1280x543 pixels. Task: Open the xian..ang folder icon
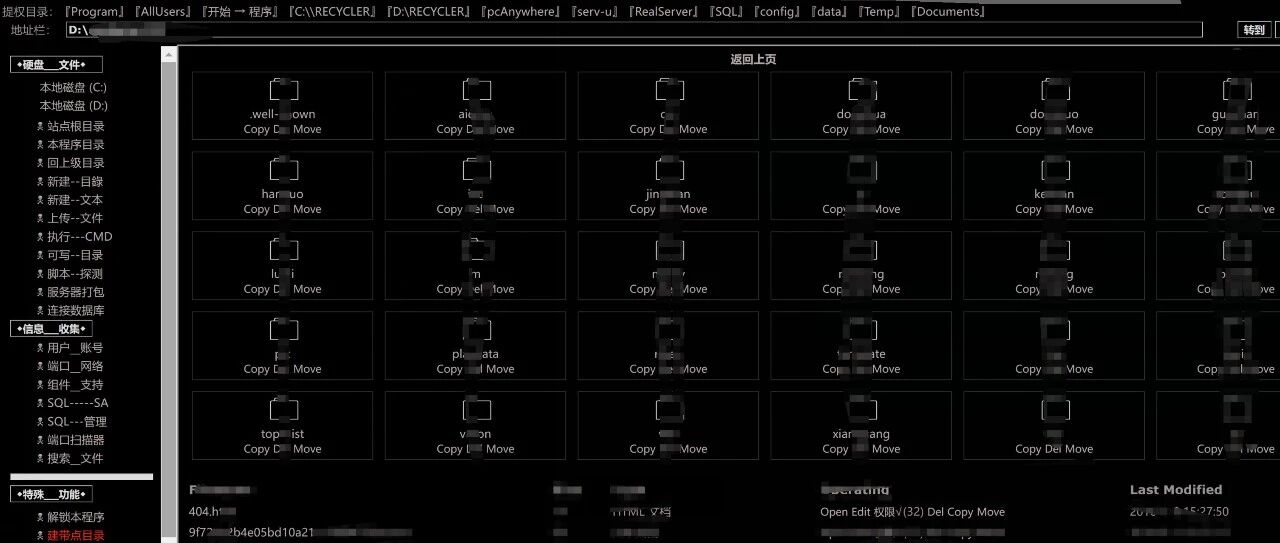point(862,410)
